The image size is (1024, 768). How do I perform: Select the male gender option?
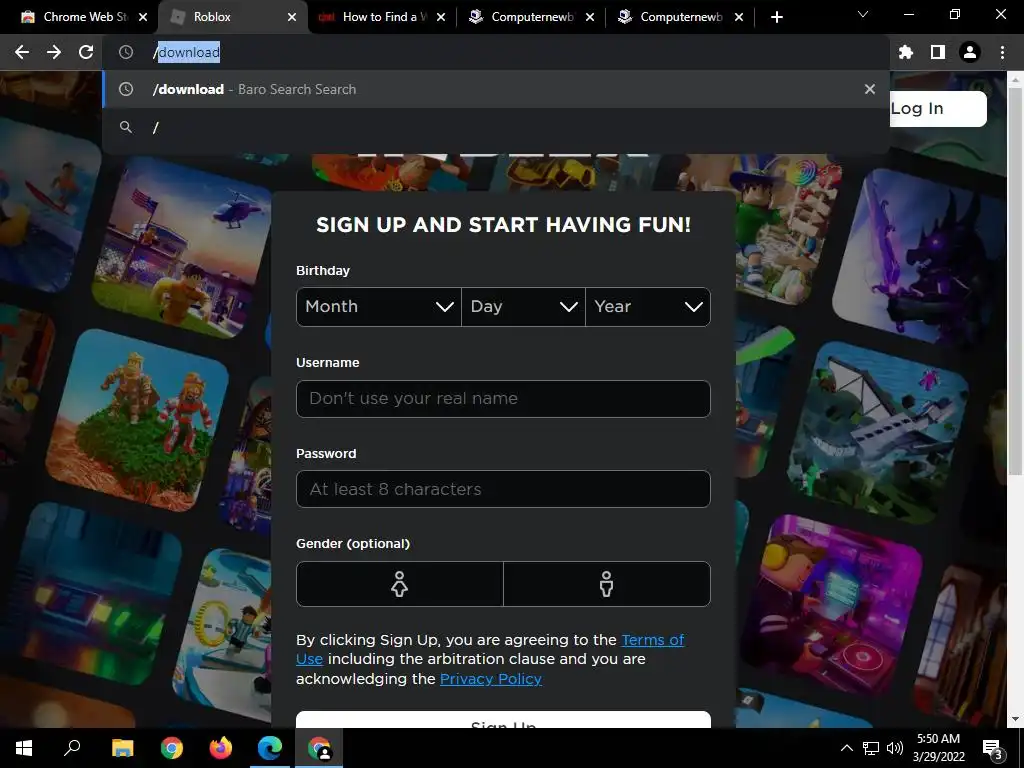point(607,584)
